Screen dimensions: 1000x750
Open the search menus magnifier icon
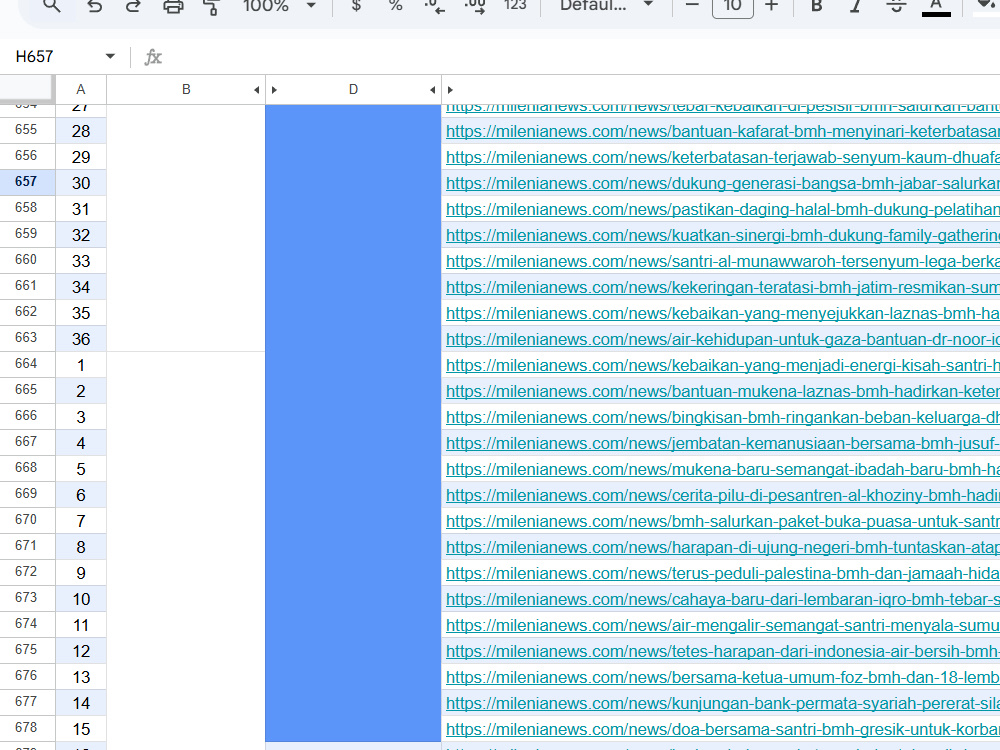[52, 6]
